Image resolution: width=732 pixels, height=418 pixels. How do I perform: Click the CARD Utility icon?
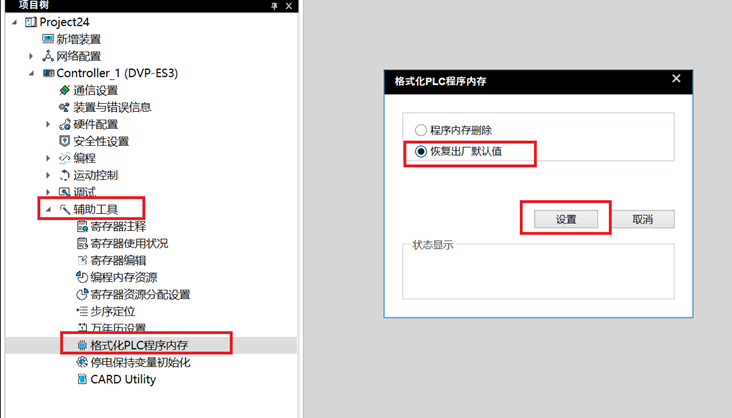pyautogui.click(x=82, y=379)
